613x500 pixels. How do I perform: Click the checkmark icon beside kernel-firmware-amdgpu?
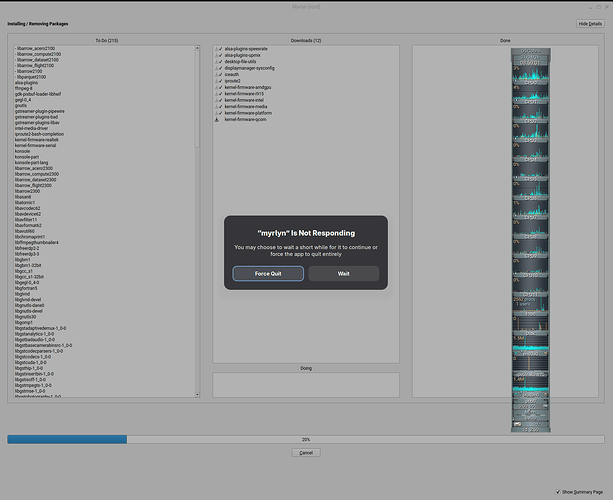tap(220, 88)
